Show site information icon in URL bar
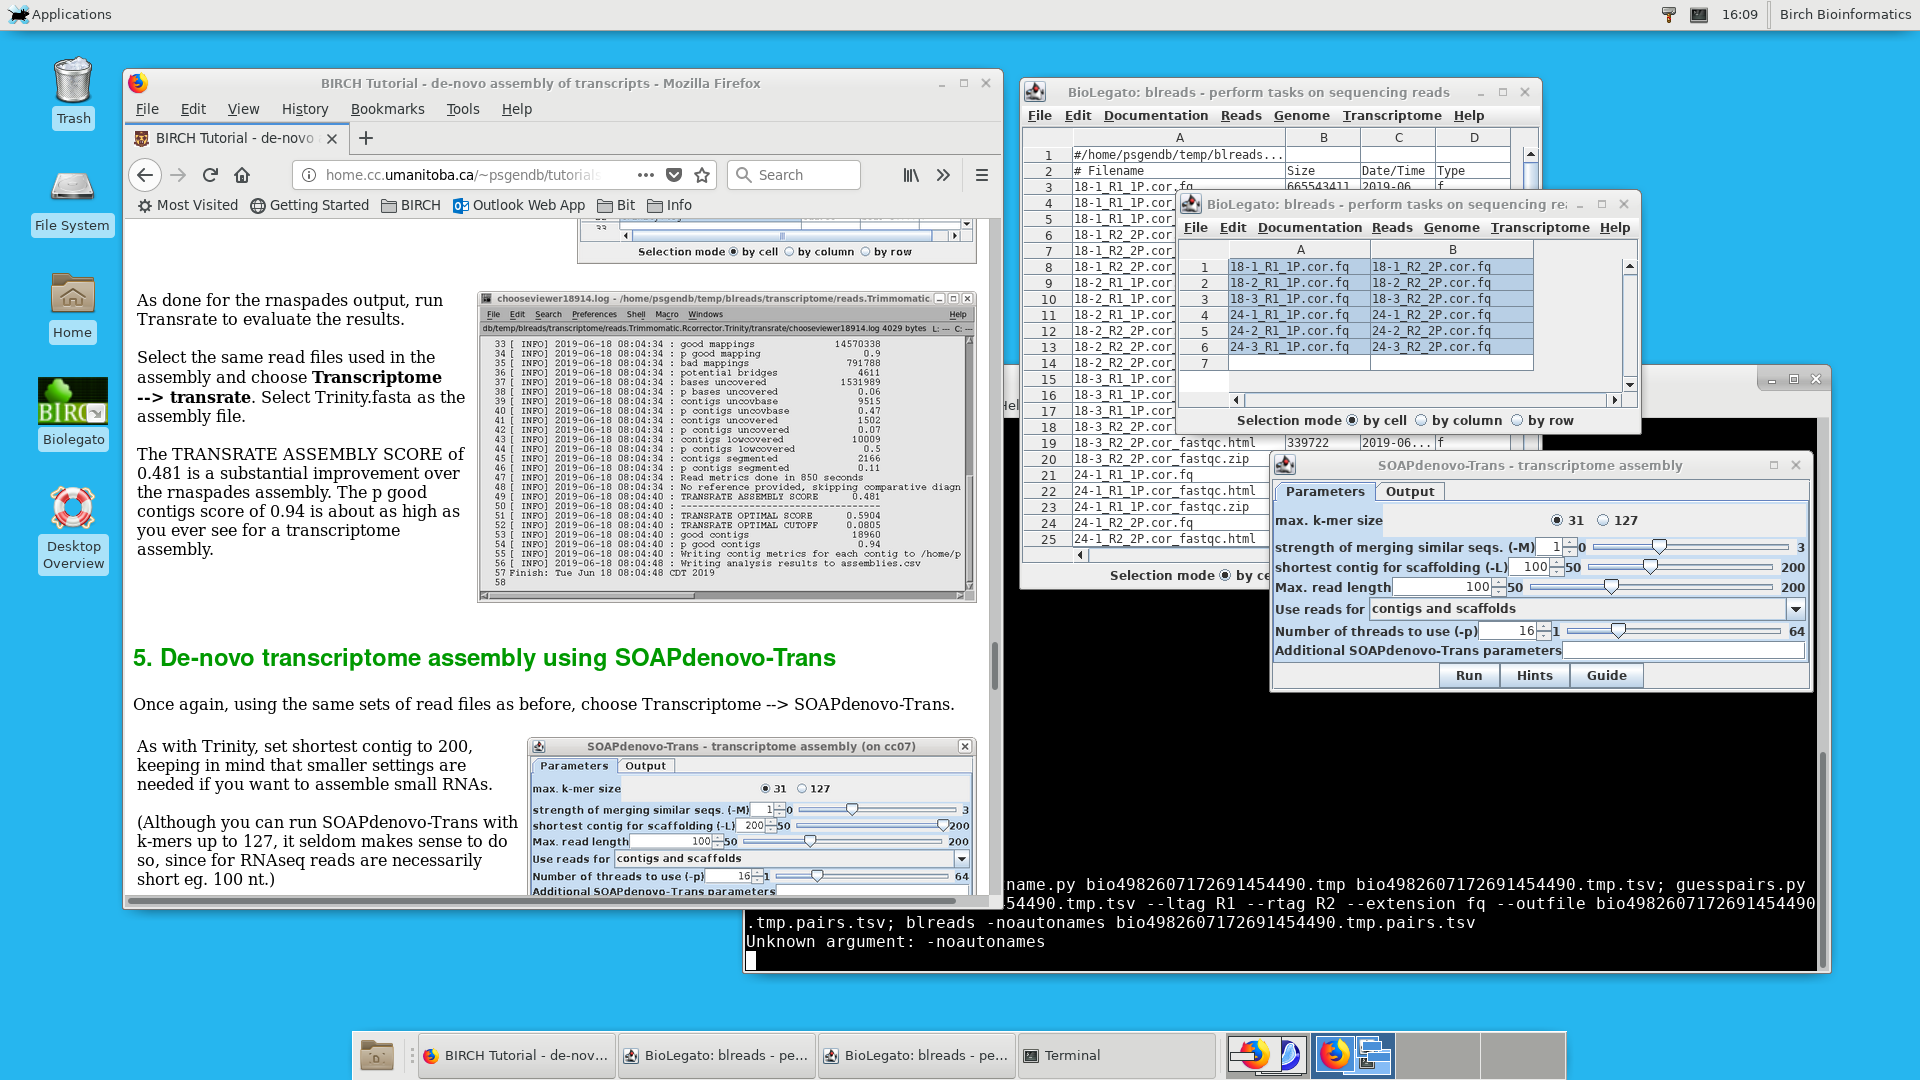 pyautogui.click(x=309, y=175)
